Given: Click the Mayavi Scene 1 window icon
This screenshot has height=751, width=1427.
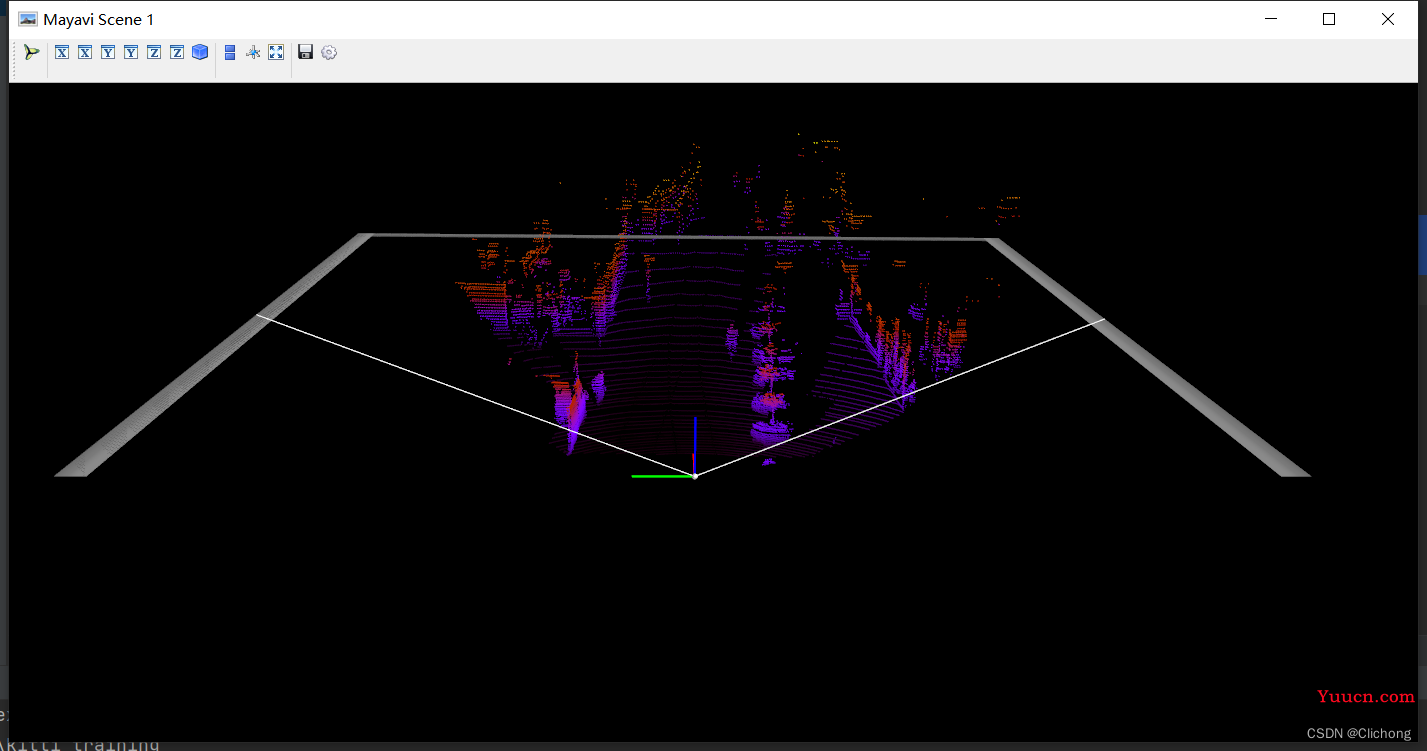Looking at the screenshot, I should pyautogui.click(x=28, y=19).
